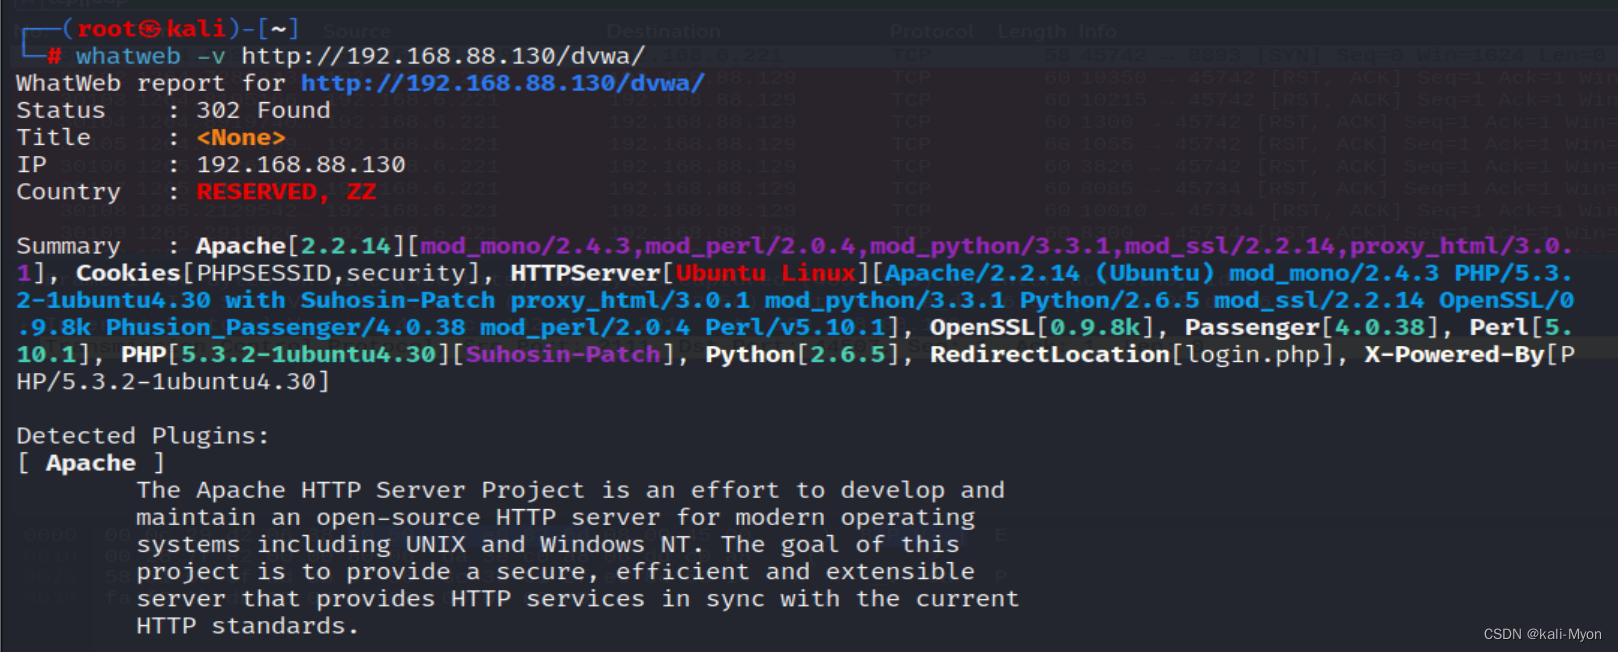Click the red "RESERVED, ZZ" country value
This screenshot has height=652, width=1618.
click(286, 191)
